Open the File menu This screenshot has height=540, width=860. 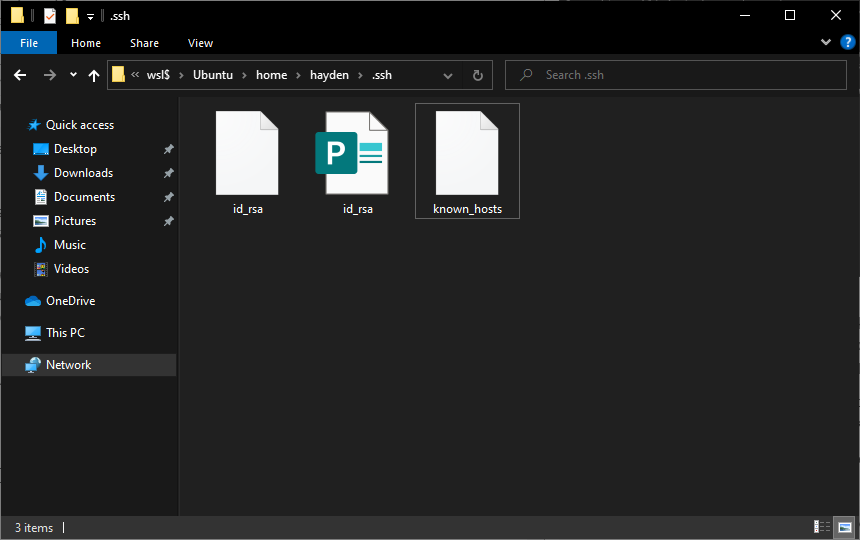tap(29, 43)
